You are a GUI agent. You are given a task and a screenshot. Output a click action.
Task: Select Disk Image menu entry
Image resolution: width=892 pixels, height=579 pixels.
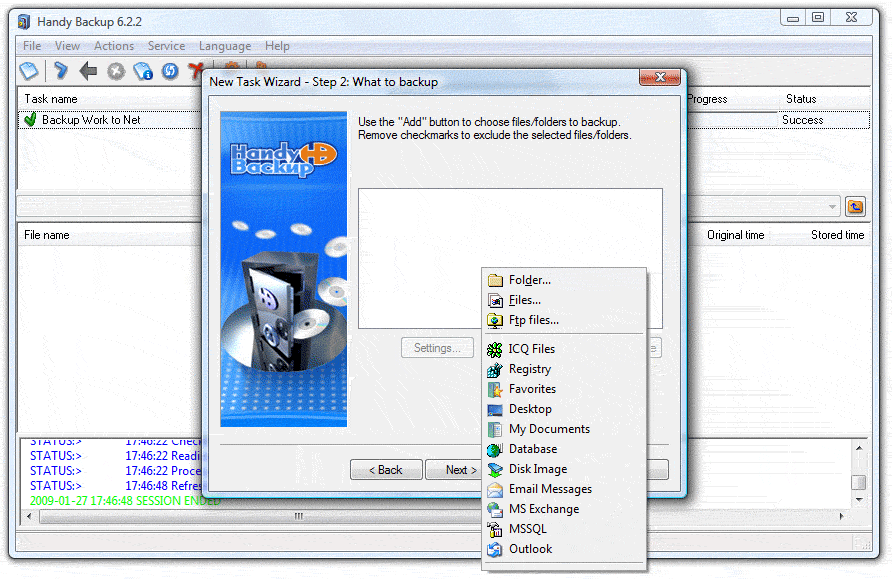[564, 469]
